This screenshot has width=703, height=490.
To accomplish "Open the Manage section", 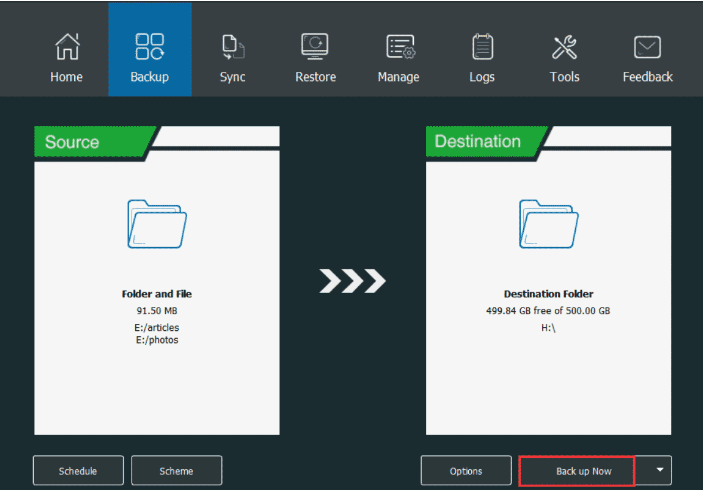I will point(399,58).
